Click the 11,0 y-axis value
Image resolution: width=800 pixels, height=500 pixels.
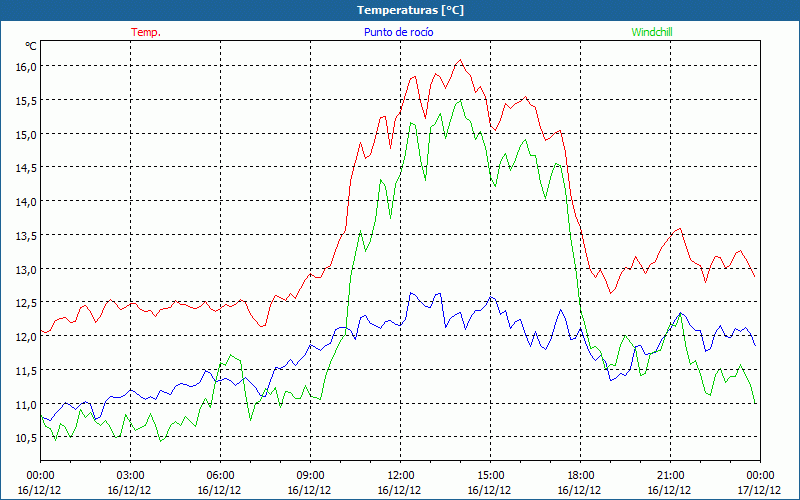pyautogui.click(x=27, y=405)
